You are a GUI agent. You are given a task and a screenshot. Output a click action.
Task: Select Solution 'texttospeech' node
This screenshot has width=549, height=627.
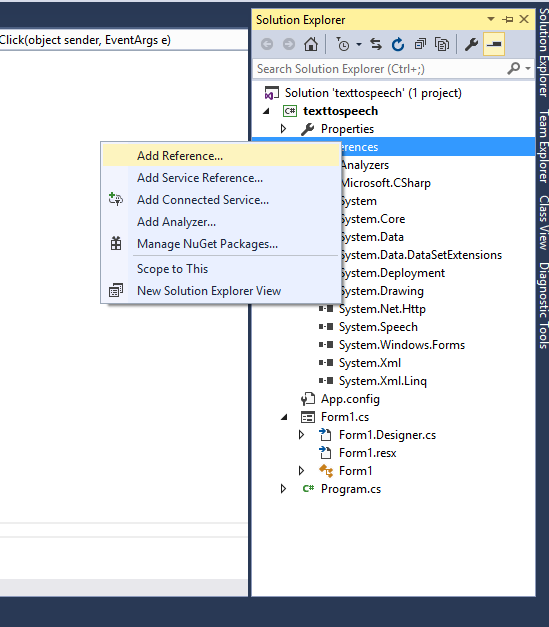(x=373, y=93)
